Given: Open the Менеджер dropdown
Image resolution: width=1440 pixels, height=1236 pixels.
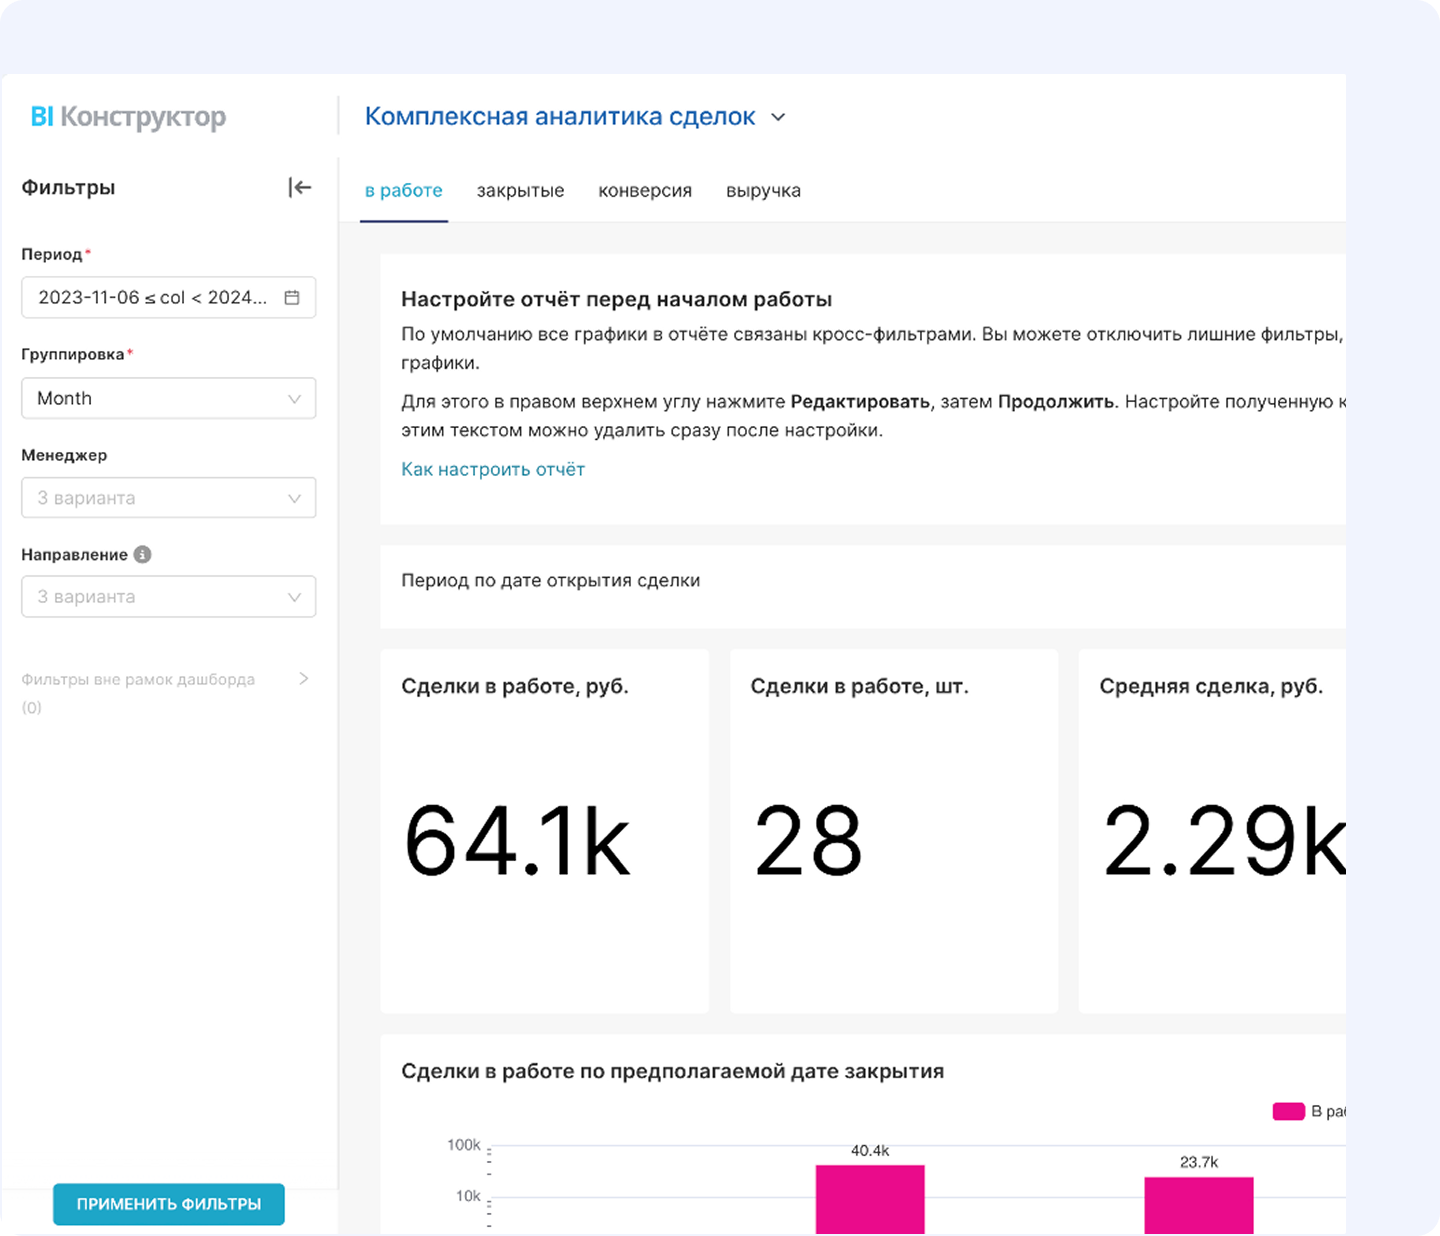Looking at the screenshot, I should [x=168, y=498].
